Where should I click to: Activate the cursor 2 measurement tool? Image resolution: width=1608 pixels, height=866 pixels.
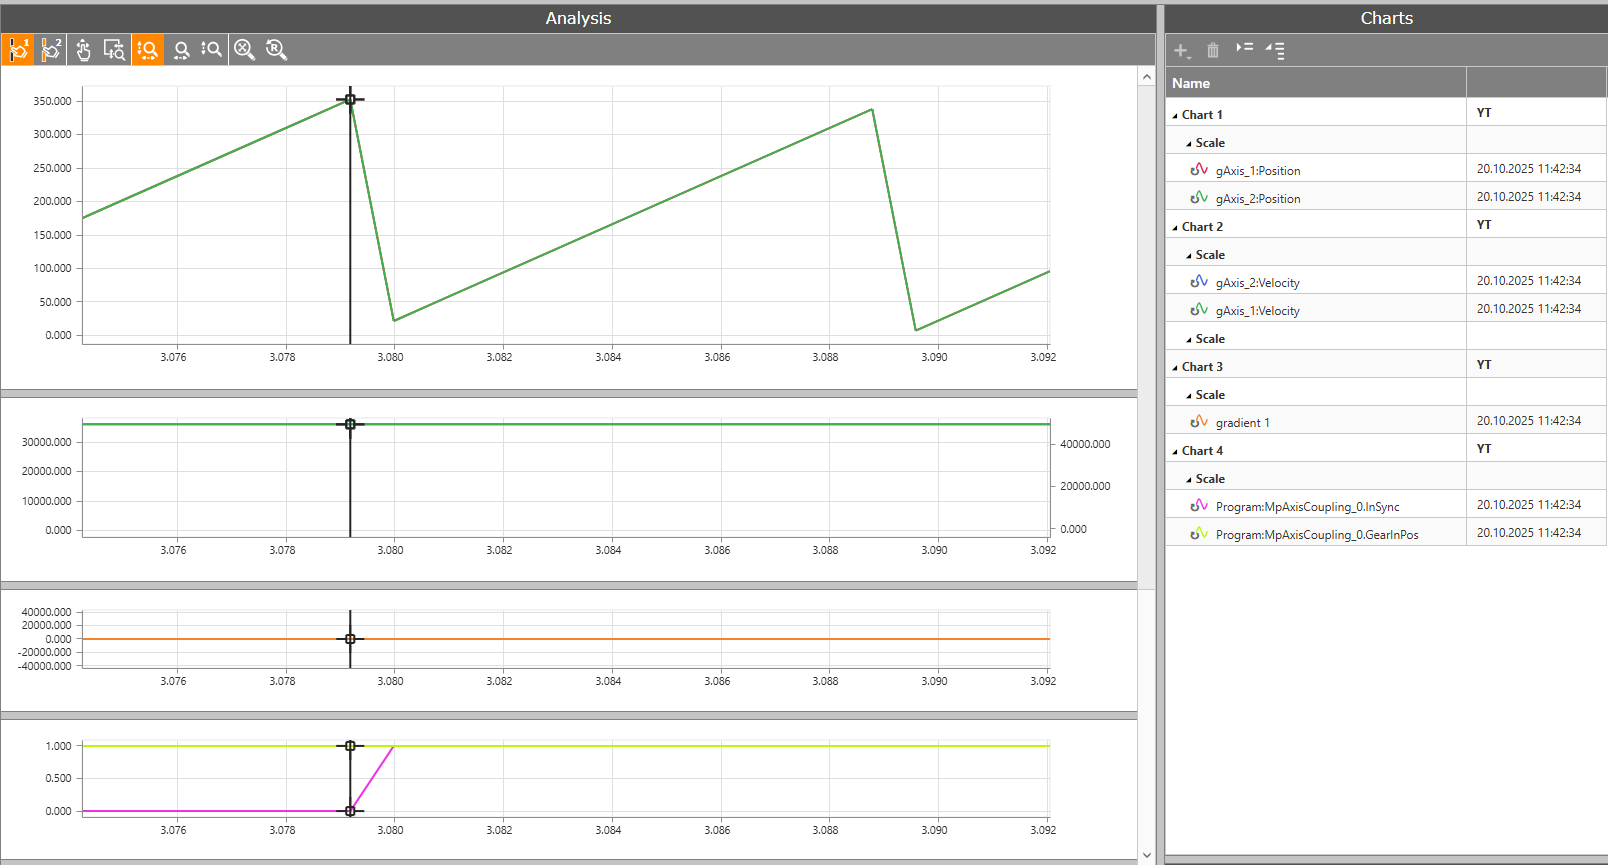(x=51, y=49)
